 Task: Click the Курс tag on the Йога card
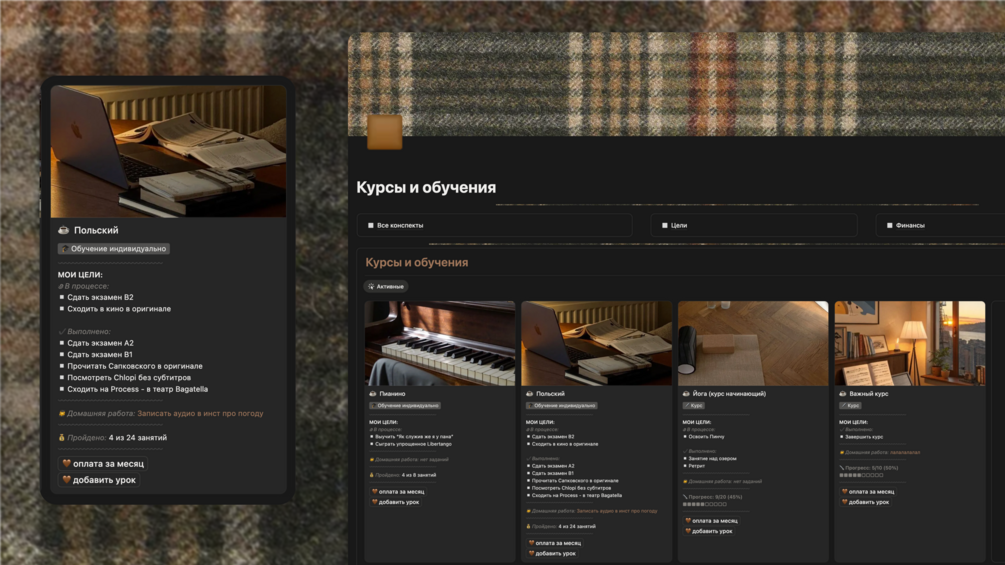(x=694, y=405)
